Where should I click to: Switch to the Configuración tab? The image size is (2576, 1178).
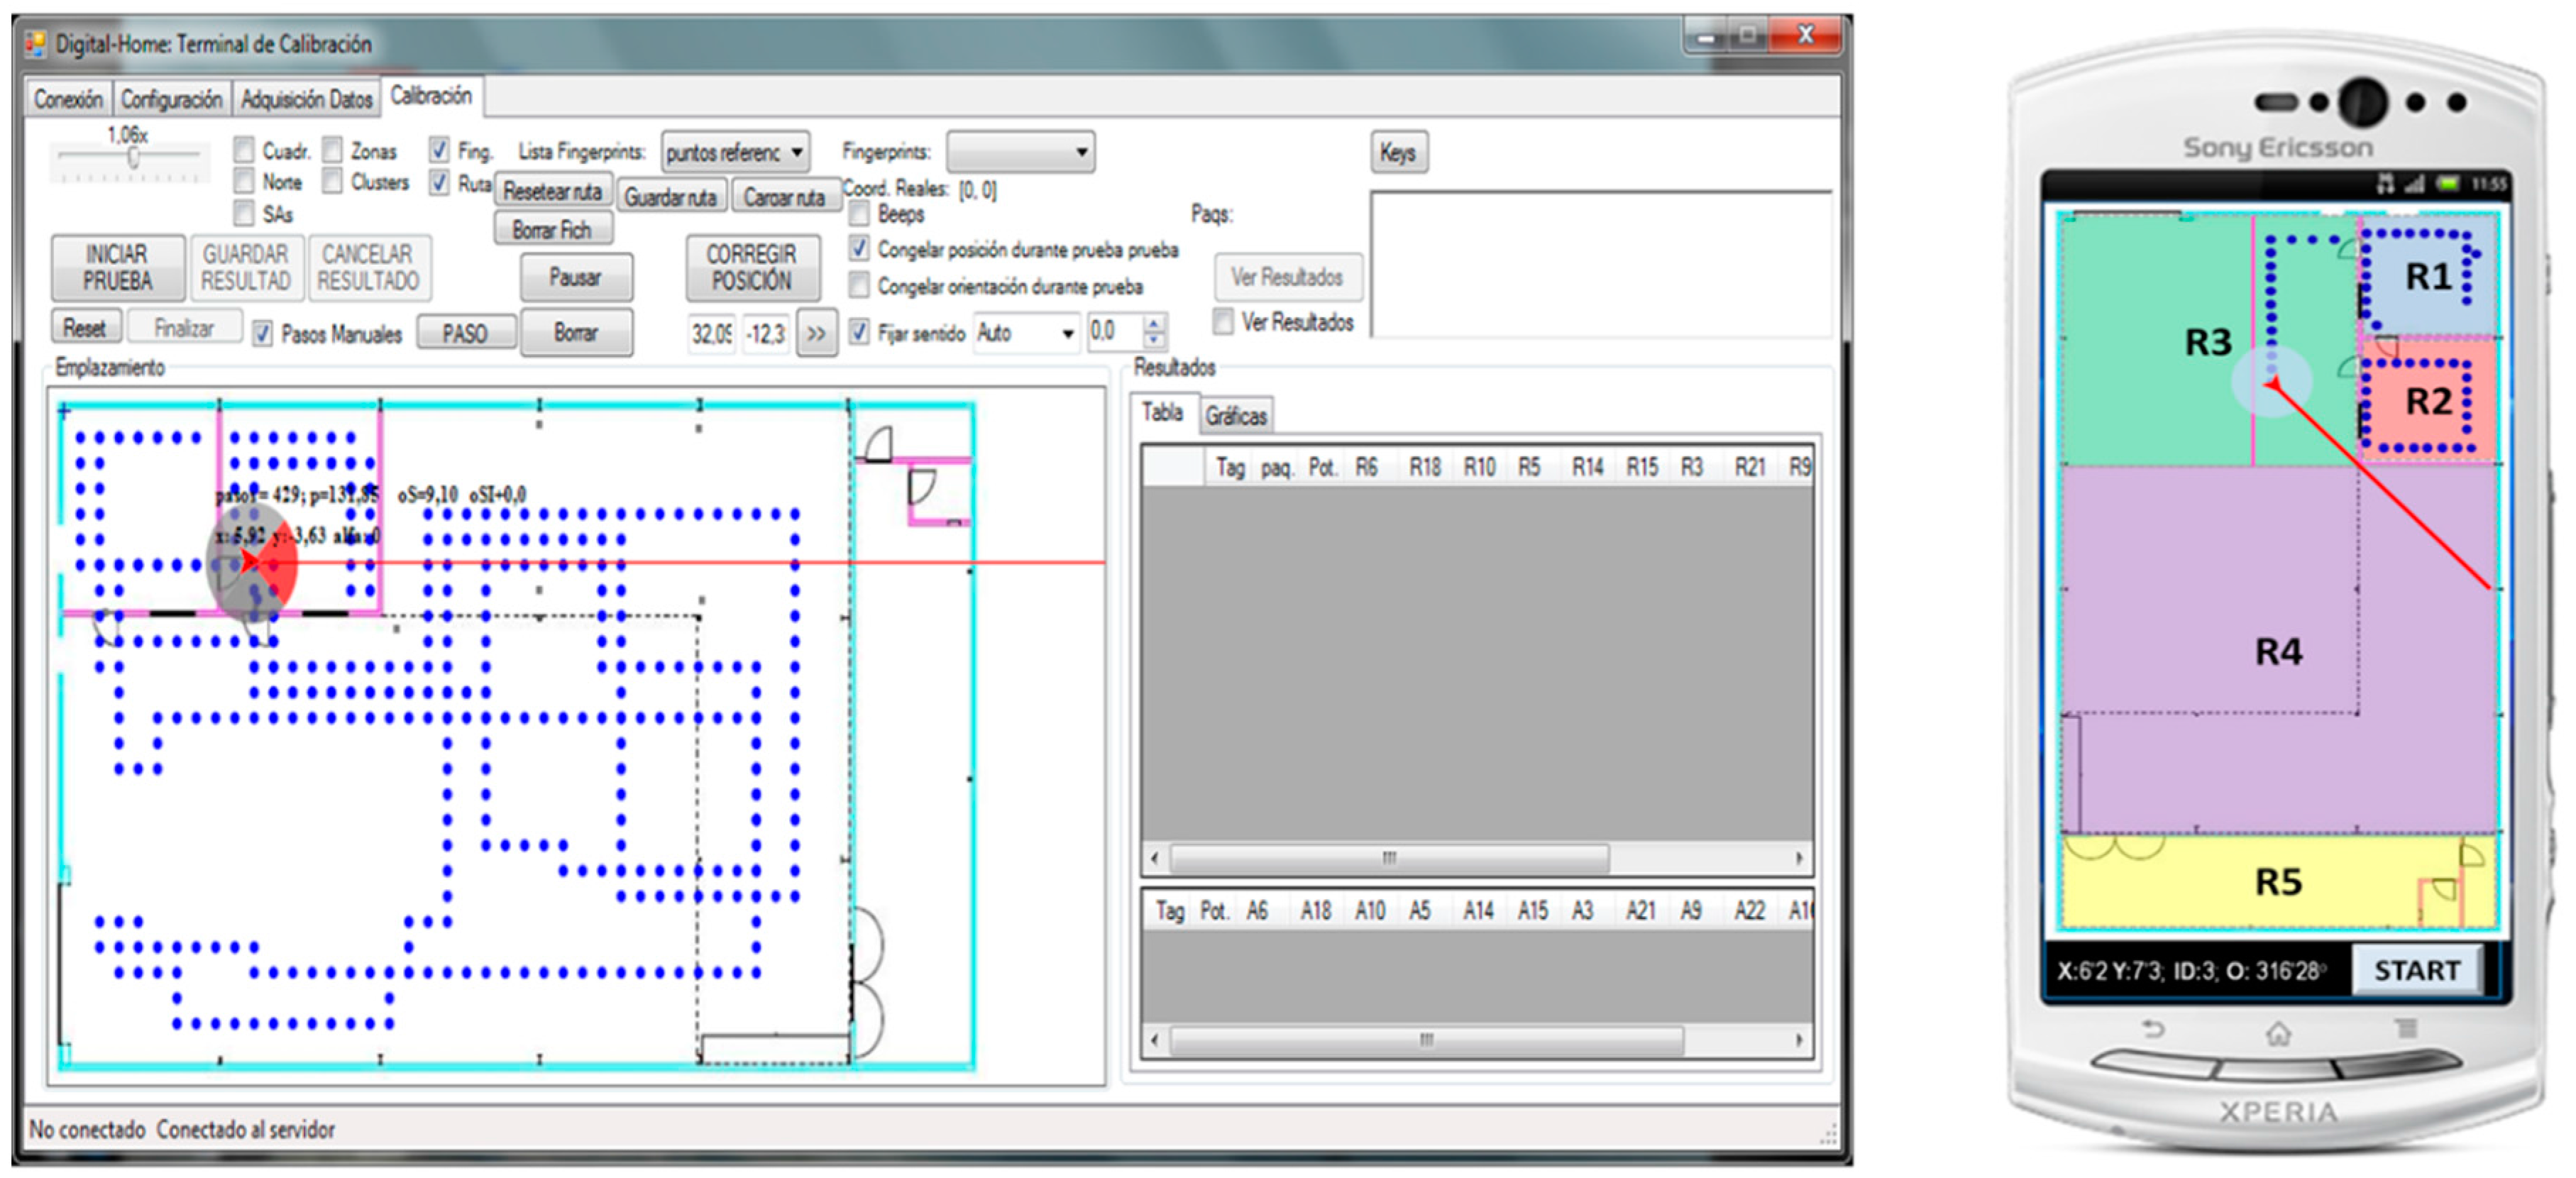pyautogui.click(x=171, y=99)
